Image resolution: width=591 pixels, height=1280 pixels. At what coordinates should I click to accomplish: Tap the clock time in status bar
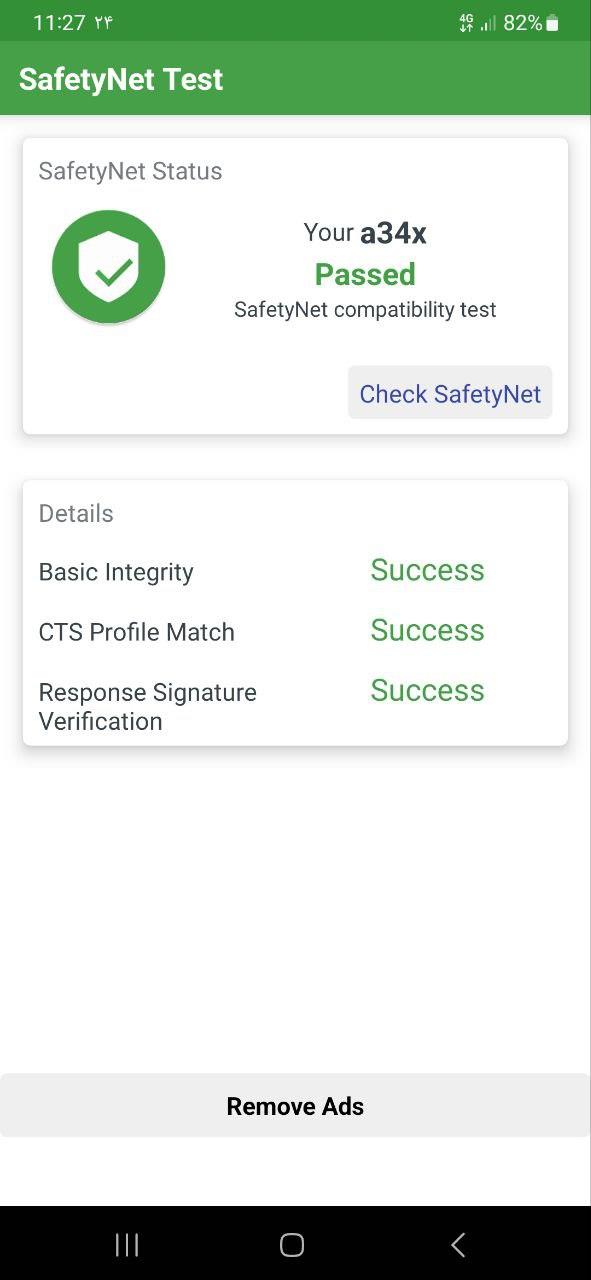59,23
